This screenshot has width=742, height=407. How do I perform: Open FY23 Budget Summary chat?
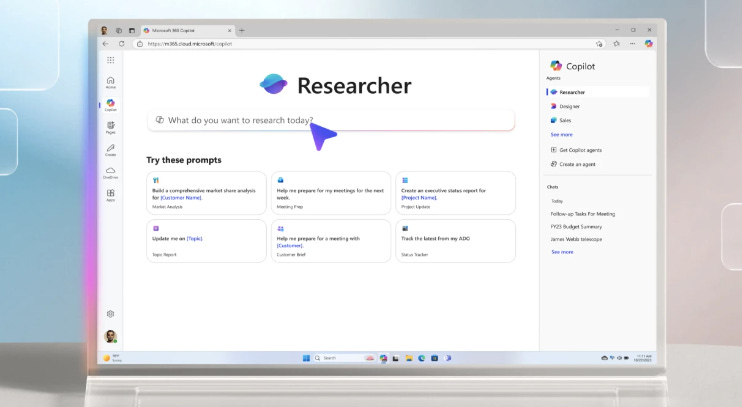coord(576,227)
